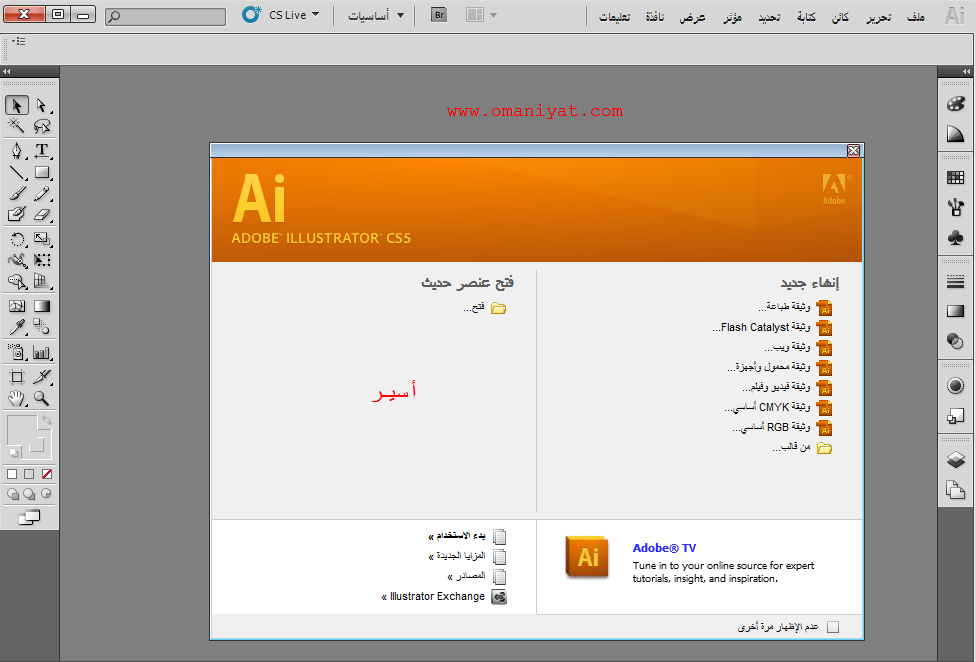The height and width of the screenshot is (662, 976).
Task: Select the Free Transform tool
Action: click(42, 260)
